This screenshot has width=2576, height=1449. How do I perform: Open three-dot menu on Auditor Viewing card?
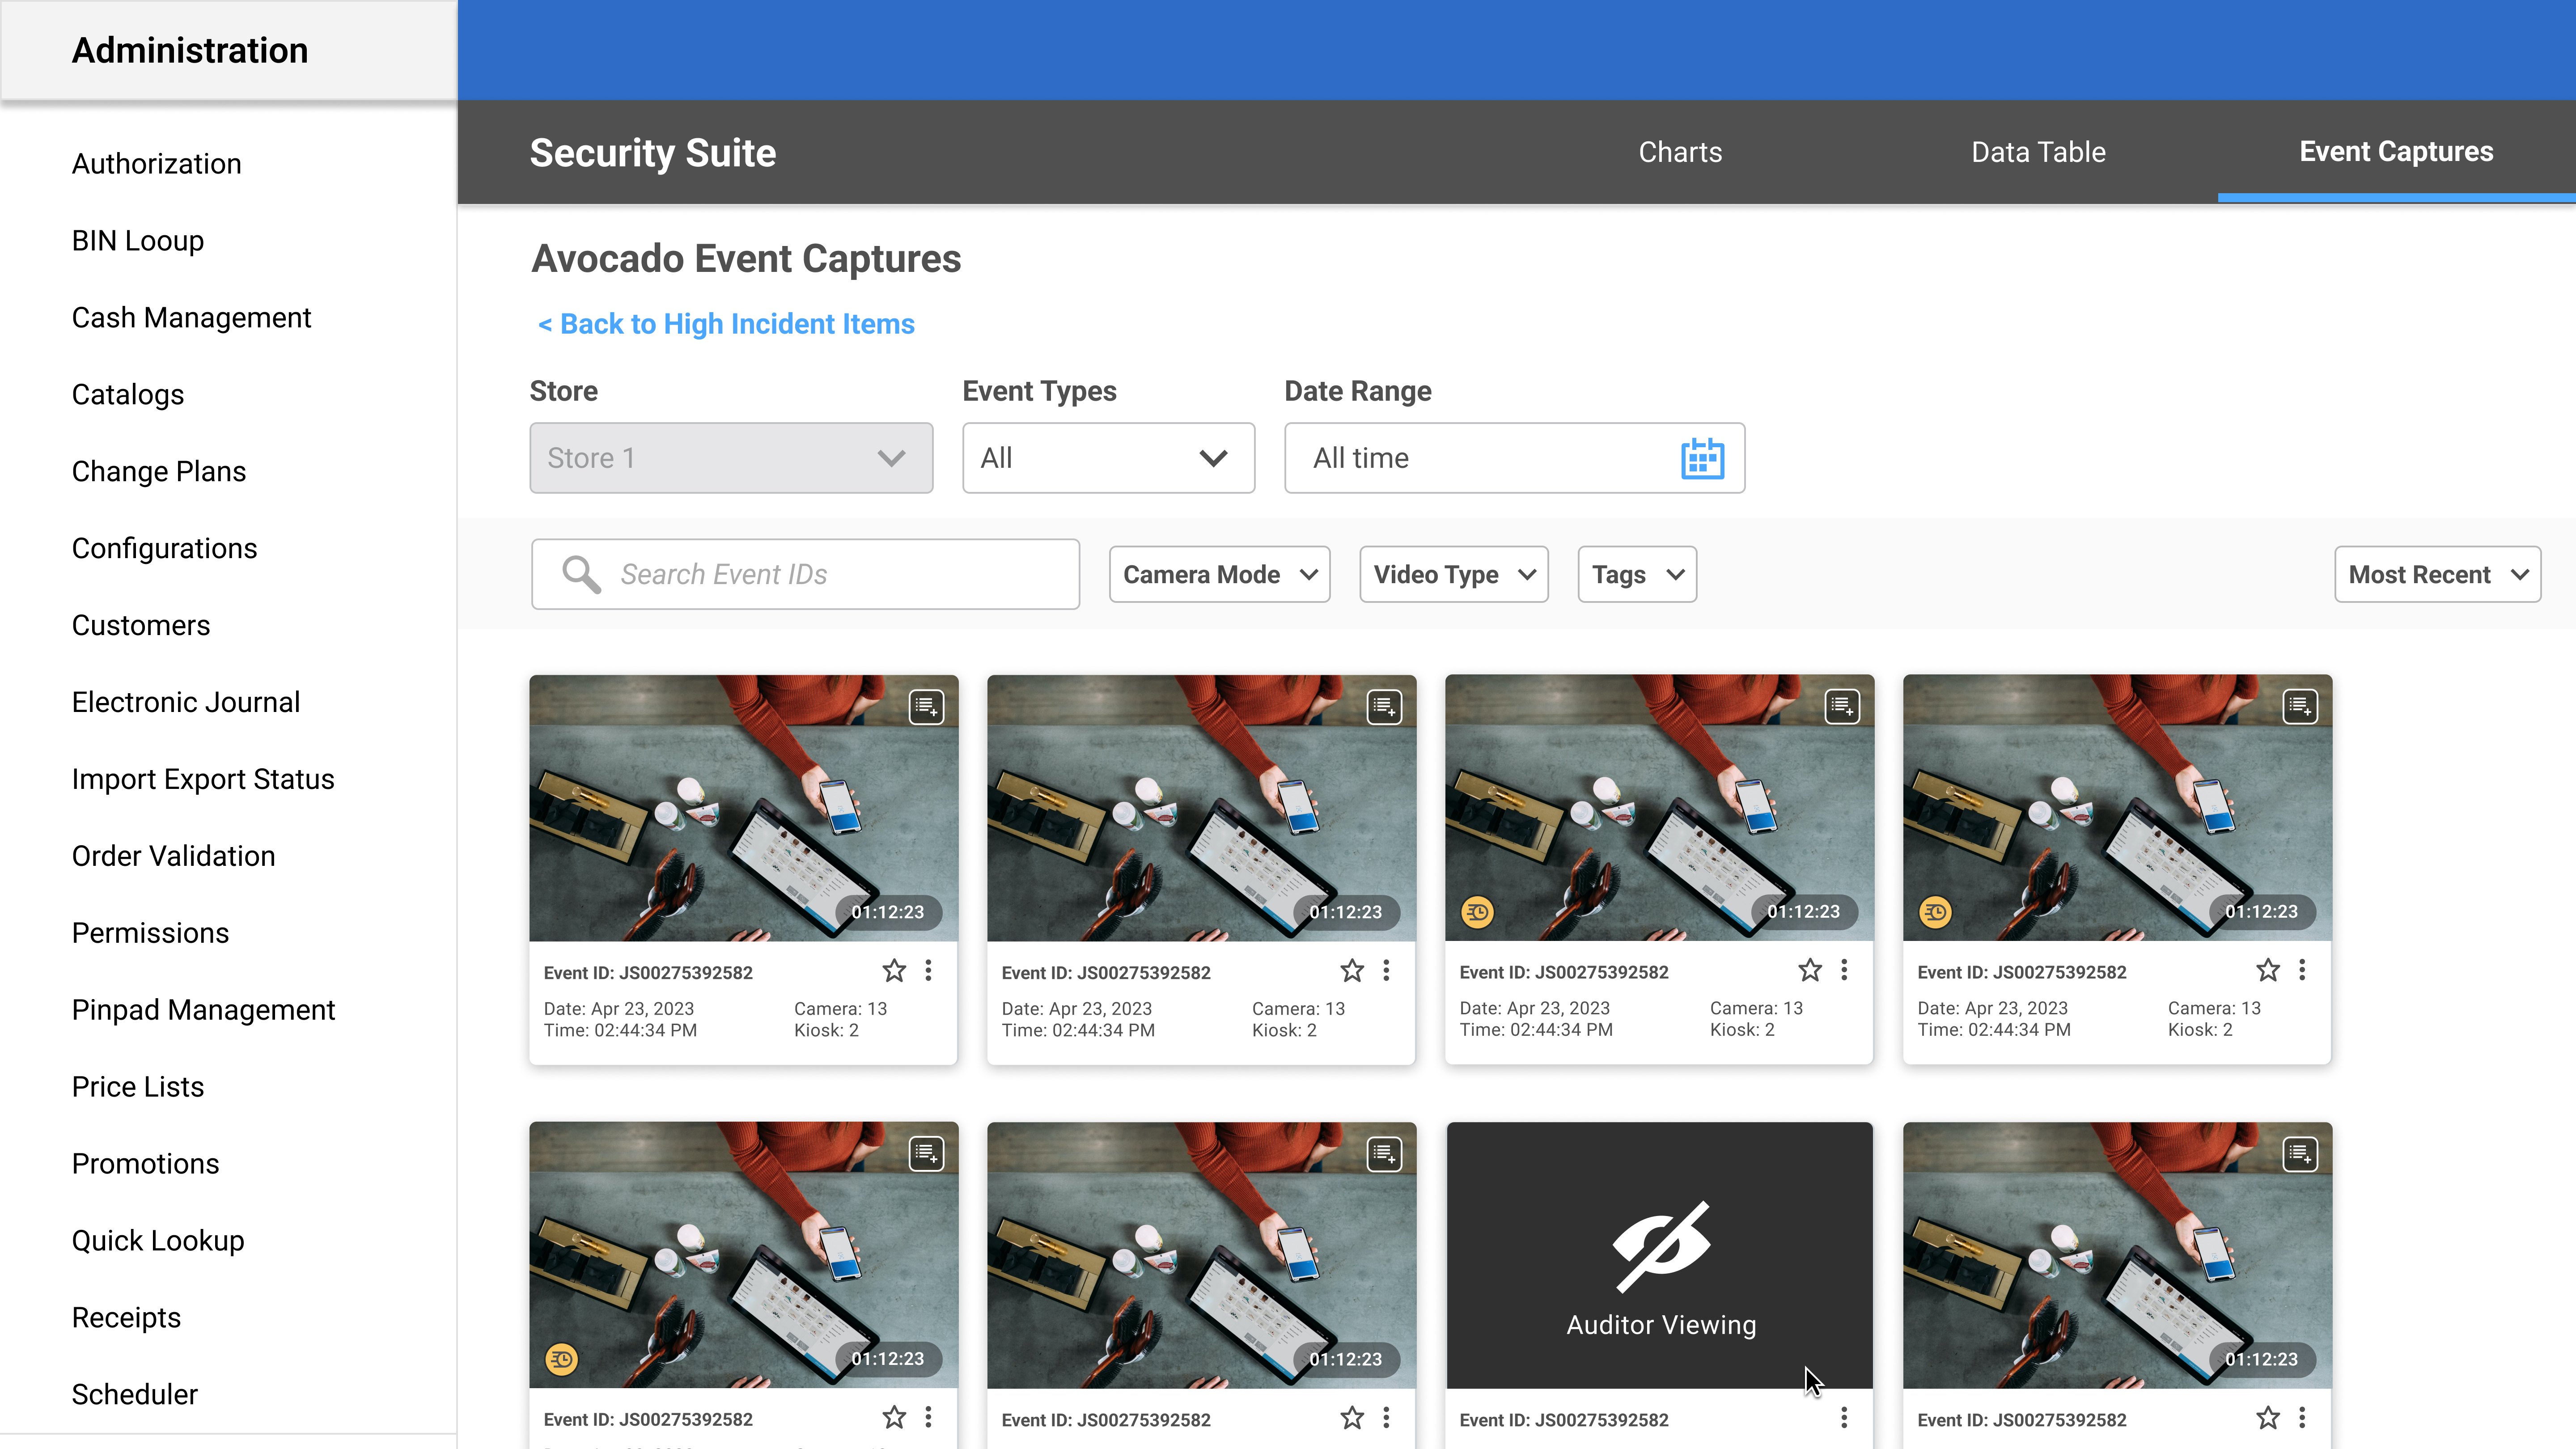pyautogui.click(x=1844, y=1418)
